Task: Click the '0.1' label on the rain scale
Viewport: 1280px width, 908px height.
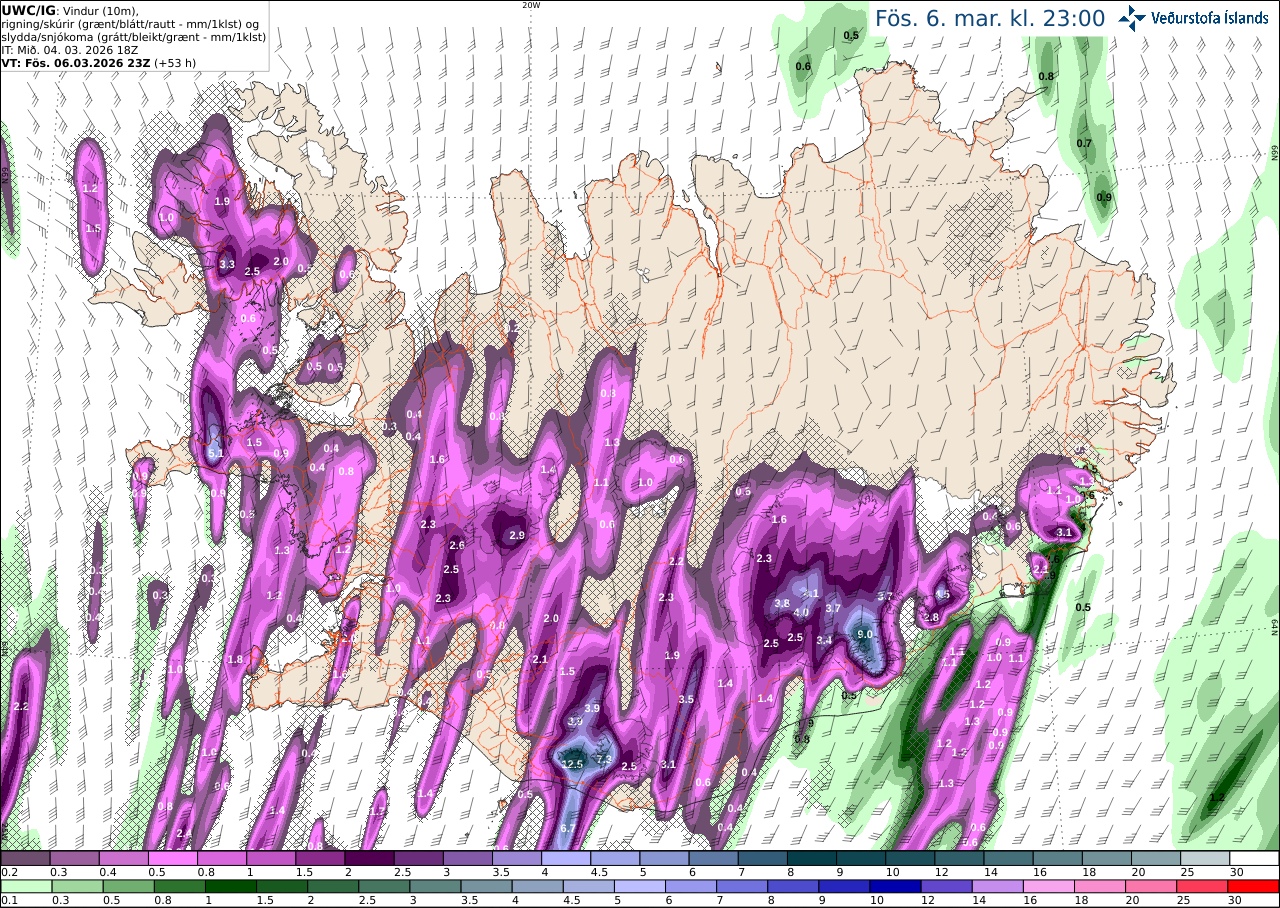Action: (9, 900)
